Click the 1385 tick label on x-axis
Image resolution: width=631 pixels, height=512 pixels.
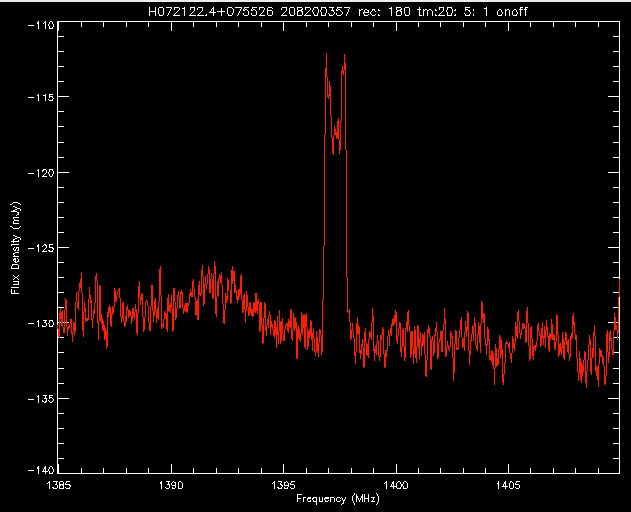click(x=59, y=485)
